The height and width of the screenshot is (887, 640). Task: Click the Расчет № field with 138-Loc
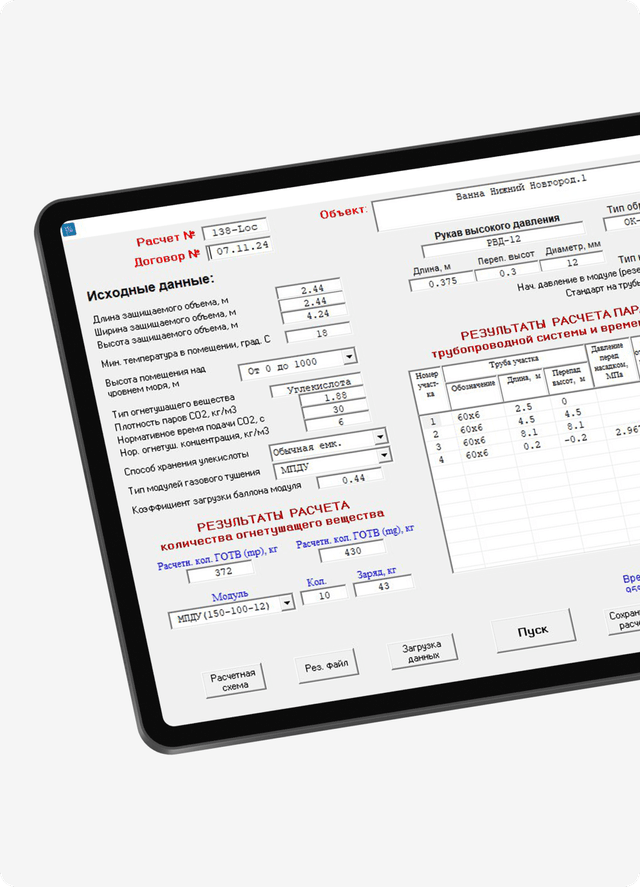pyautogui.click(x=235, y=230)
